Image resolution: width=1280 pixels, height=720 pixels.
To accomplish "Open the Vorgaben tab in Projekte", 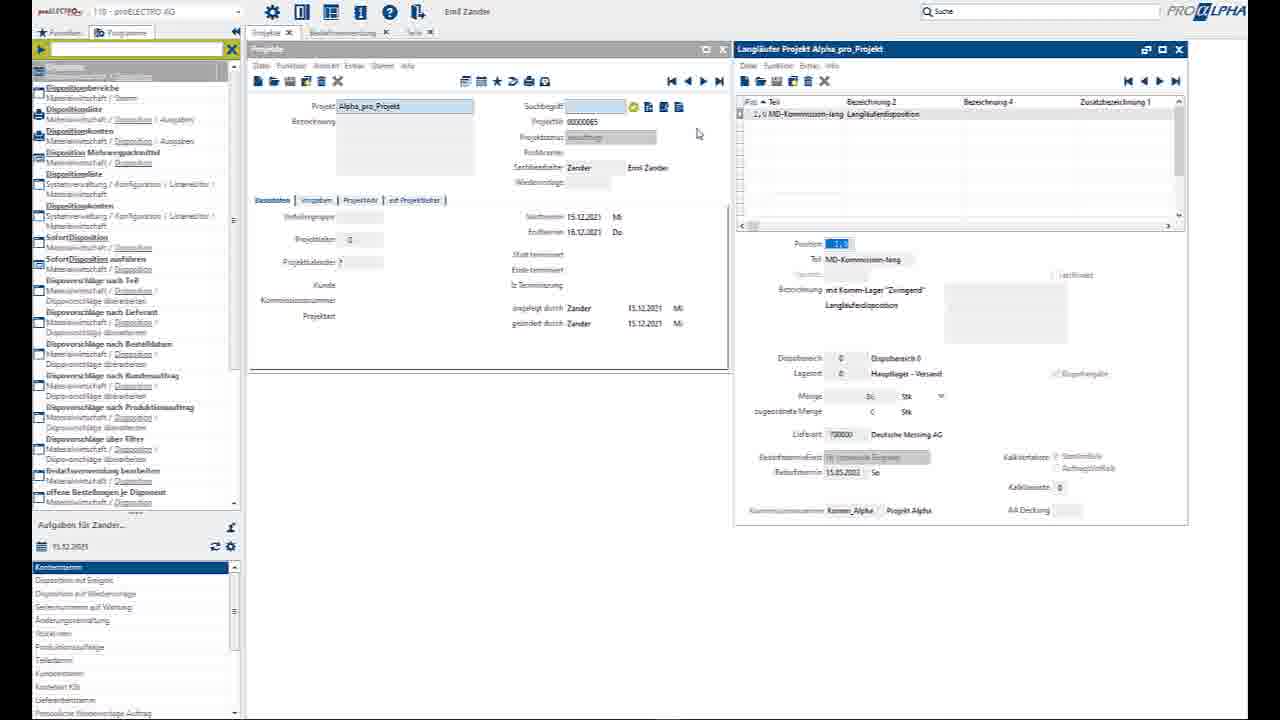I will pos(316,200).
